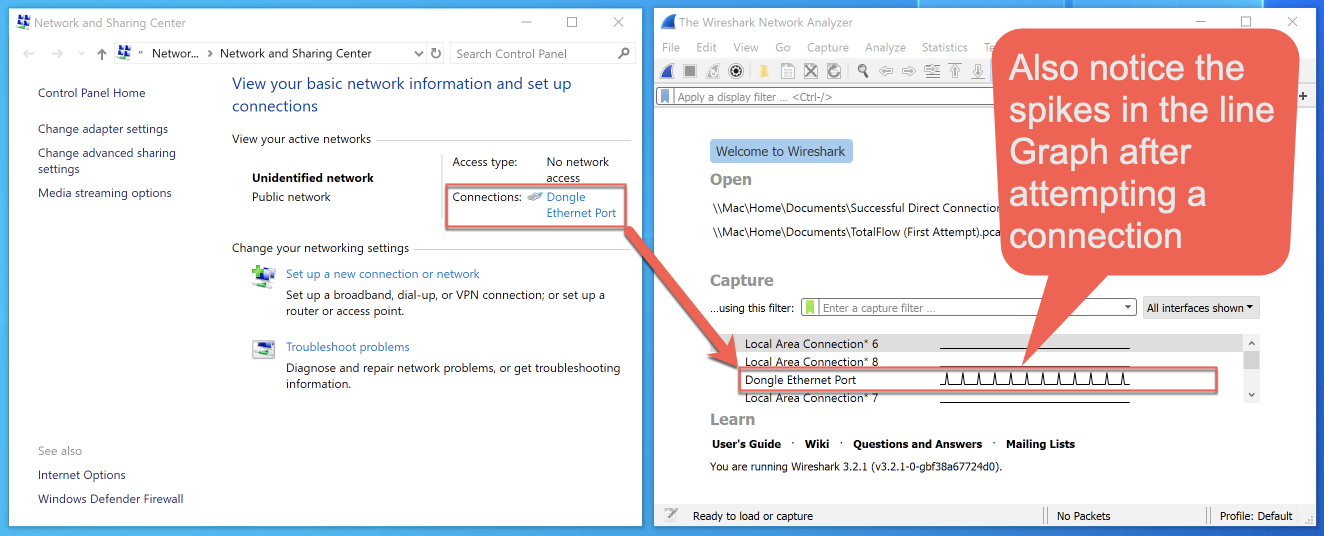Open the Capture menu in Wireshark
This screenshot has width=1324, height=536.
[827, 47]
